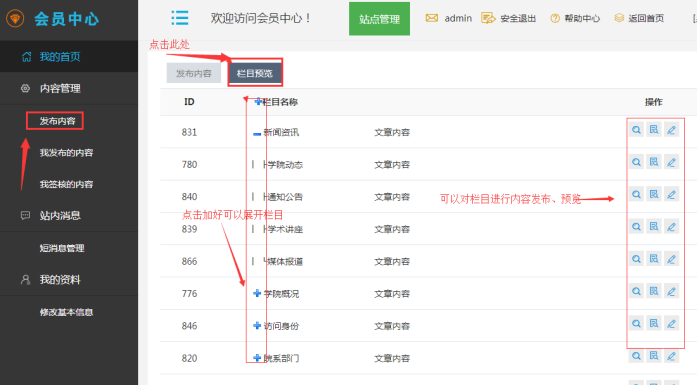Click the green 站点管理 button

pos(379,19)
